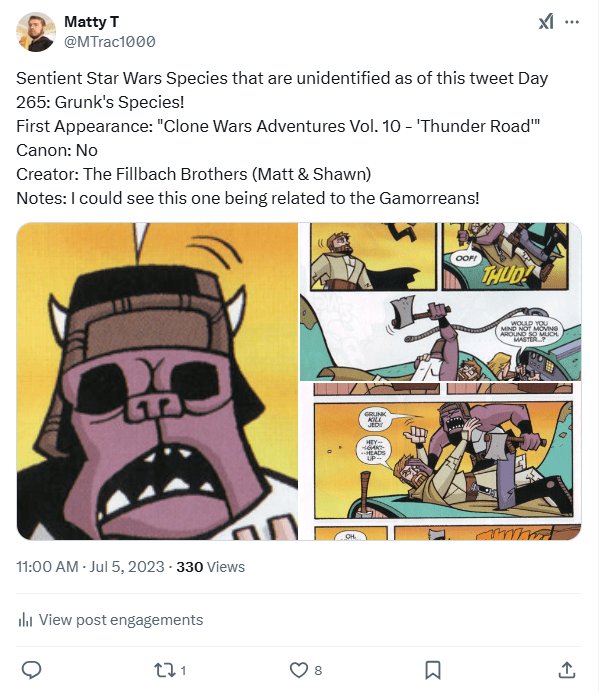Viewport: 600px width, 692px height.
Task: Open the Grok icon in the header
Action: (547, 22)
